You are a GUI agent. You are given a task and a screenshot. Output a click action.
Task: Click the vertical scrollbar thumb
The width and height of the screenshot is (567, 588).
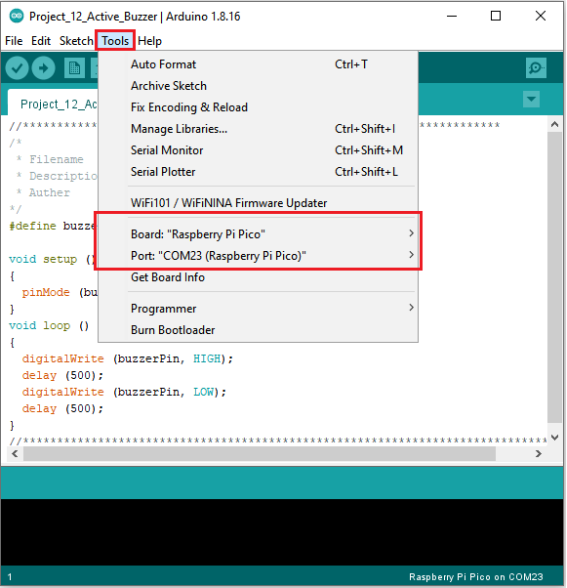coord(555,277)
